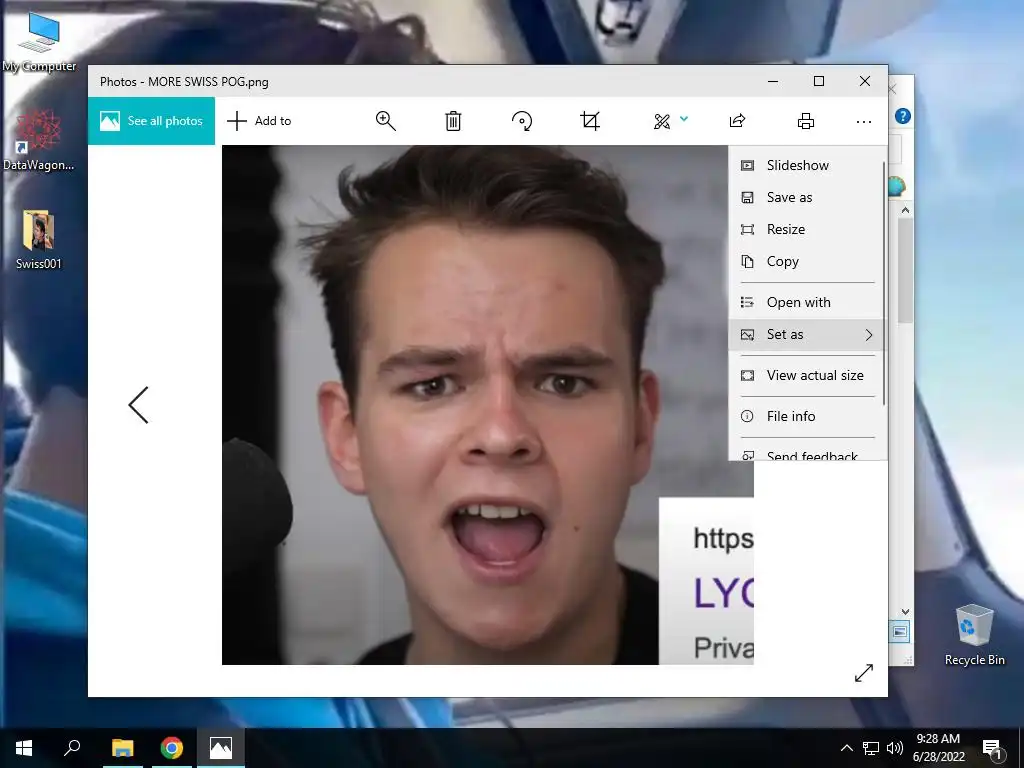1024x768 pixels.
Task: Rotate the image with rotate icon
Action: click(522, 121)
